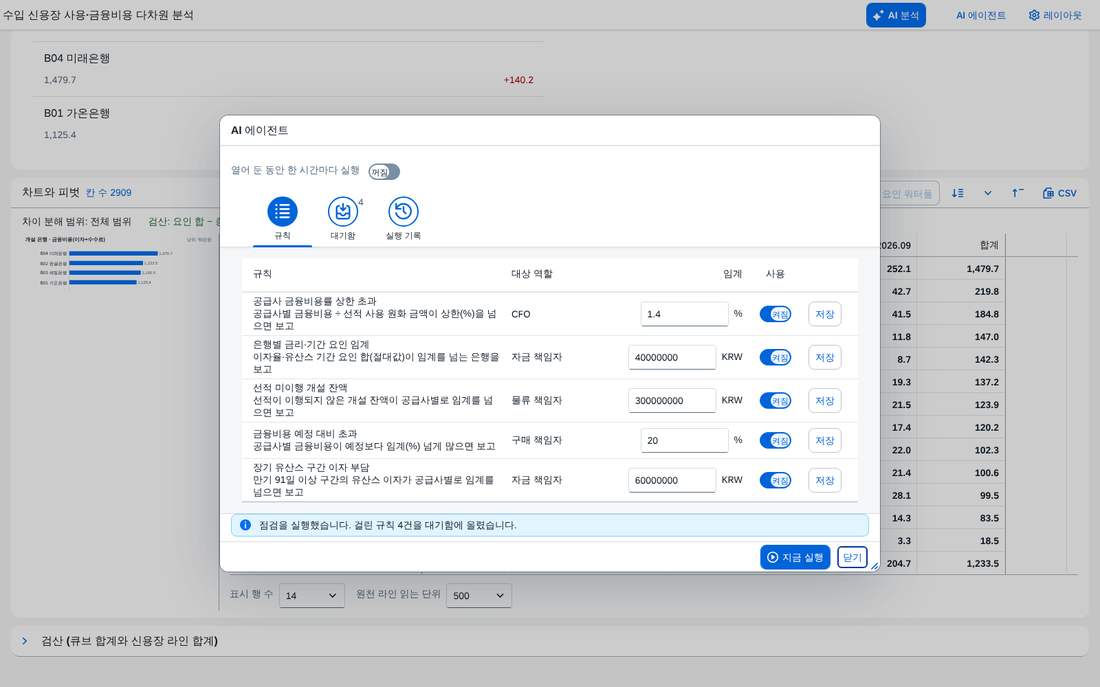
Task: Click the AI 분석 sparkle button
Action: [x=896, y=15]
